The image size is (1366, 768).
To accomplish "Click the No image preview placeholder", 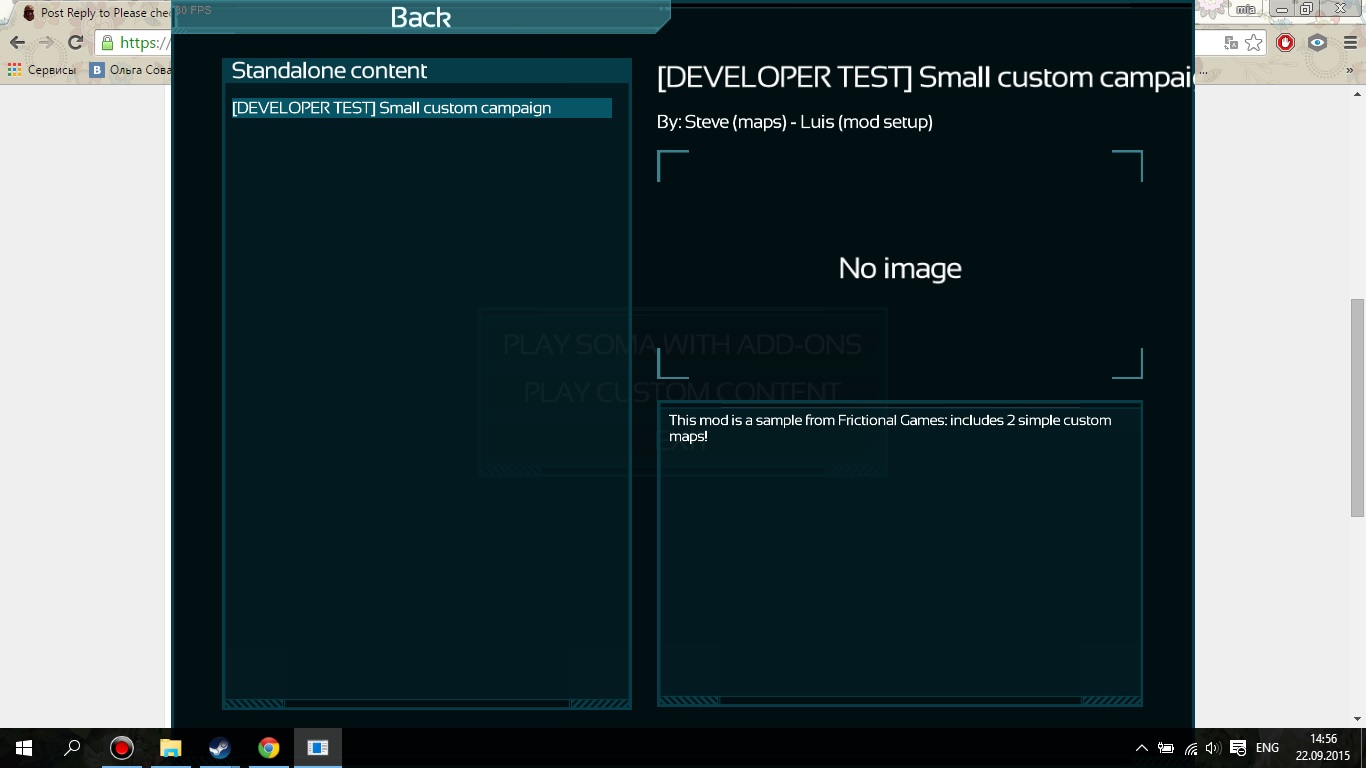I will point(899,267).
